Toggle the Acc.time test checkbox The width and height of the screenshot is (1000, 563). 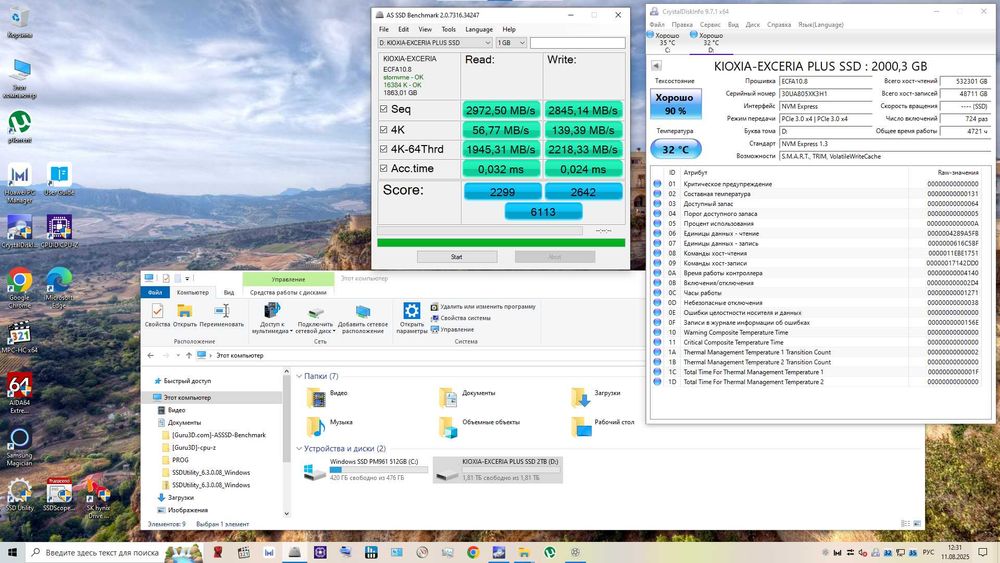tap(383, 168)
